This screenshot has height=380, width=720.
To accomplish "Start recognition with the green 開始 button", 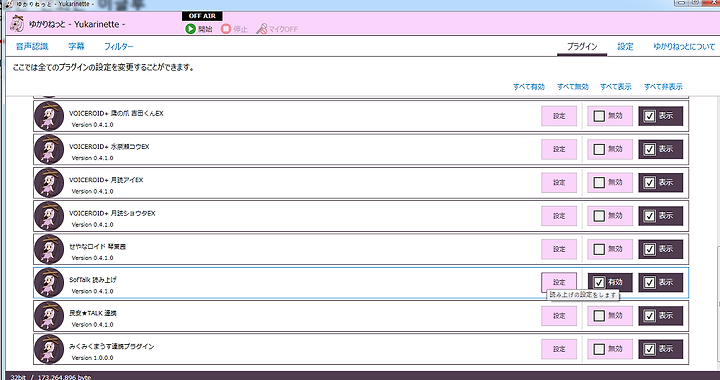I will (x=199, y=29).
